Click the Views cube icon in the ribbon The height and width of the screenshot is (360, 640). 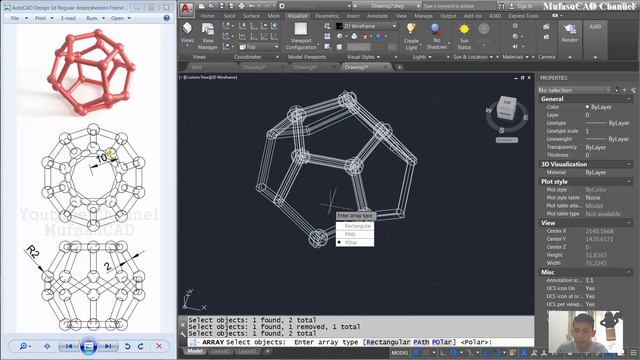point(187,28)
